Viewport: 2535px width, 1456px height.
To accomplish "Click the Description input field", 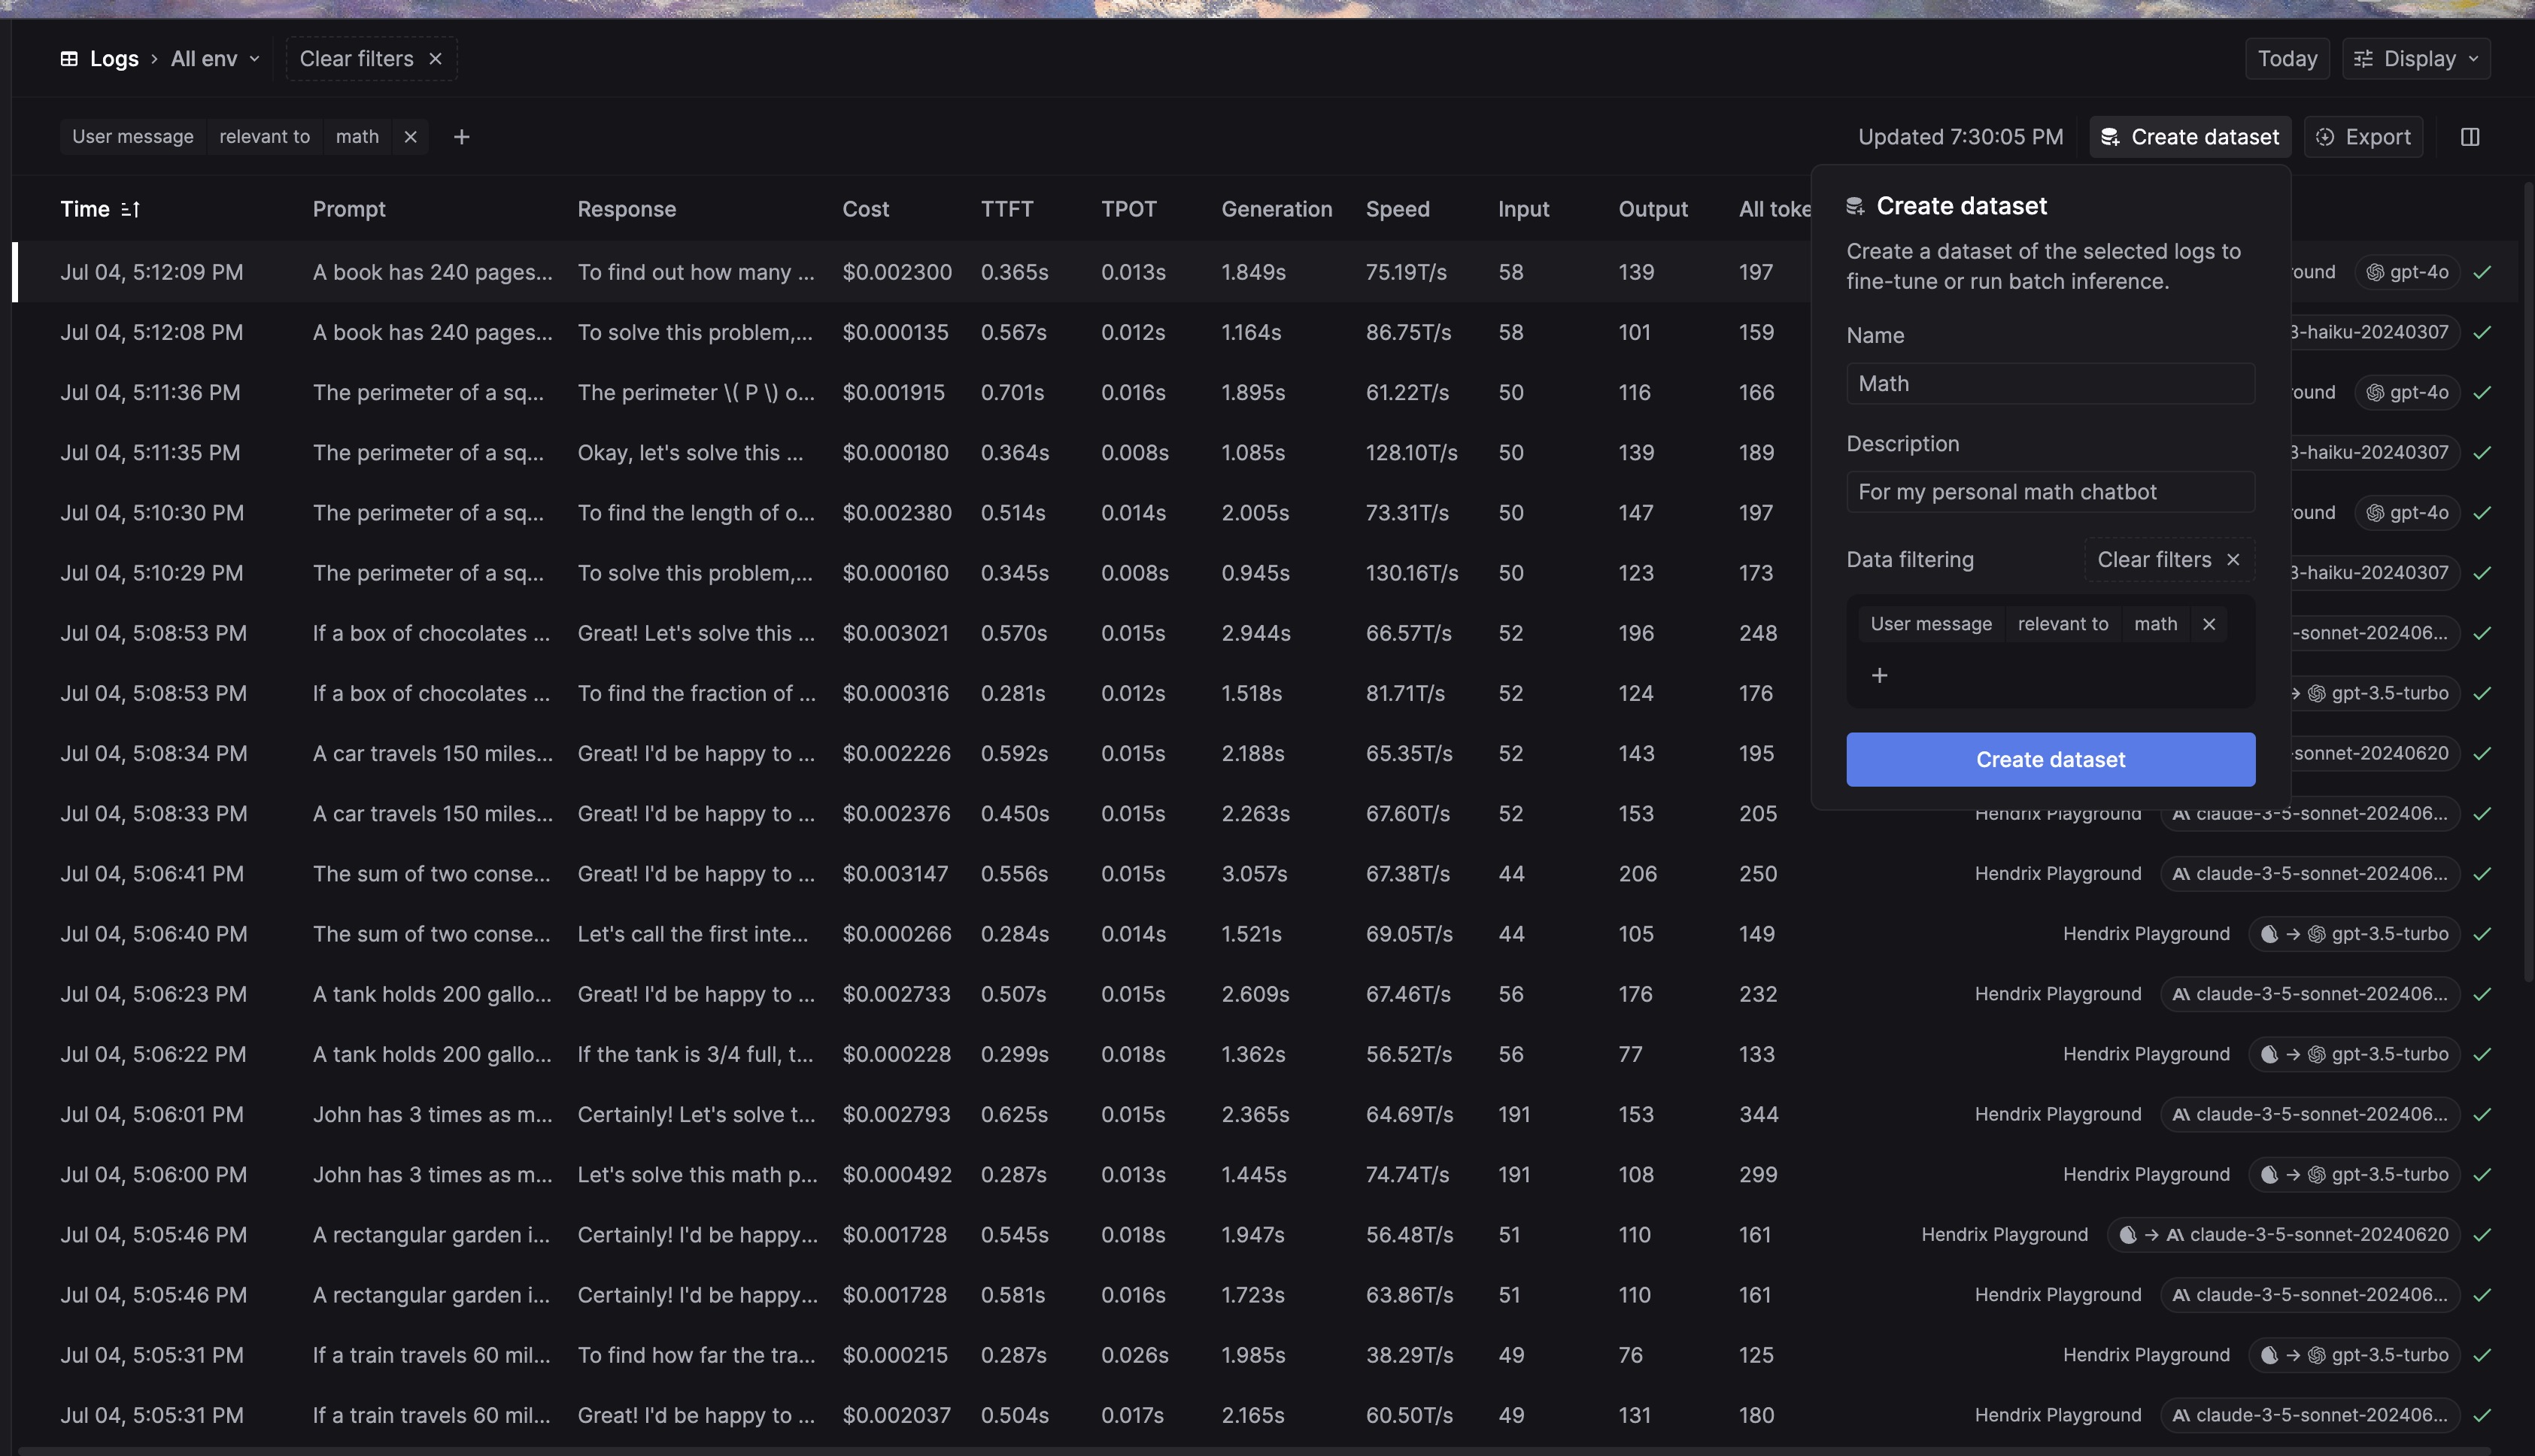I will pos(2050,492).
